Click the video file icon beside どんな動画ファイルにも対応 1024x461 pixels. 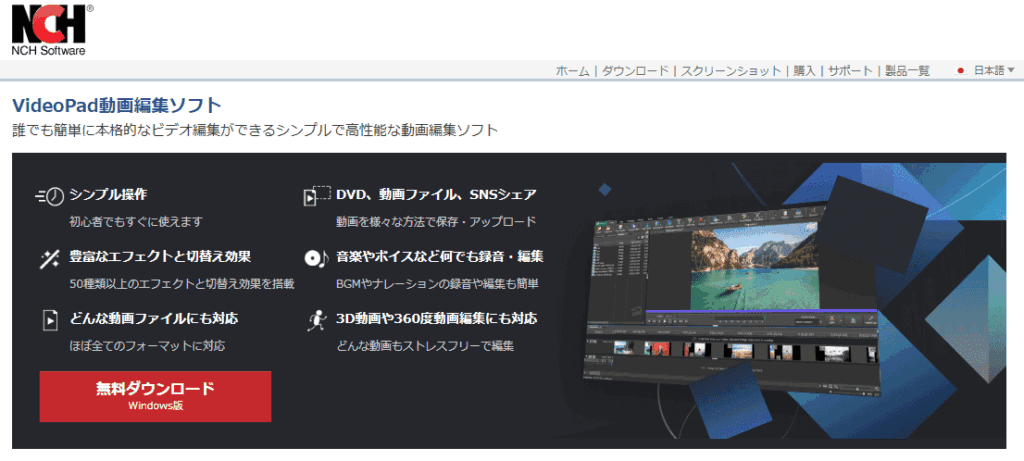click(x=50, y=320)
